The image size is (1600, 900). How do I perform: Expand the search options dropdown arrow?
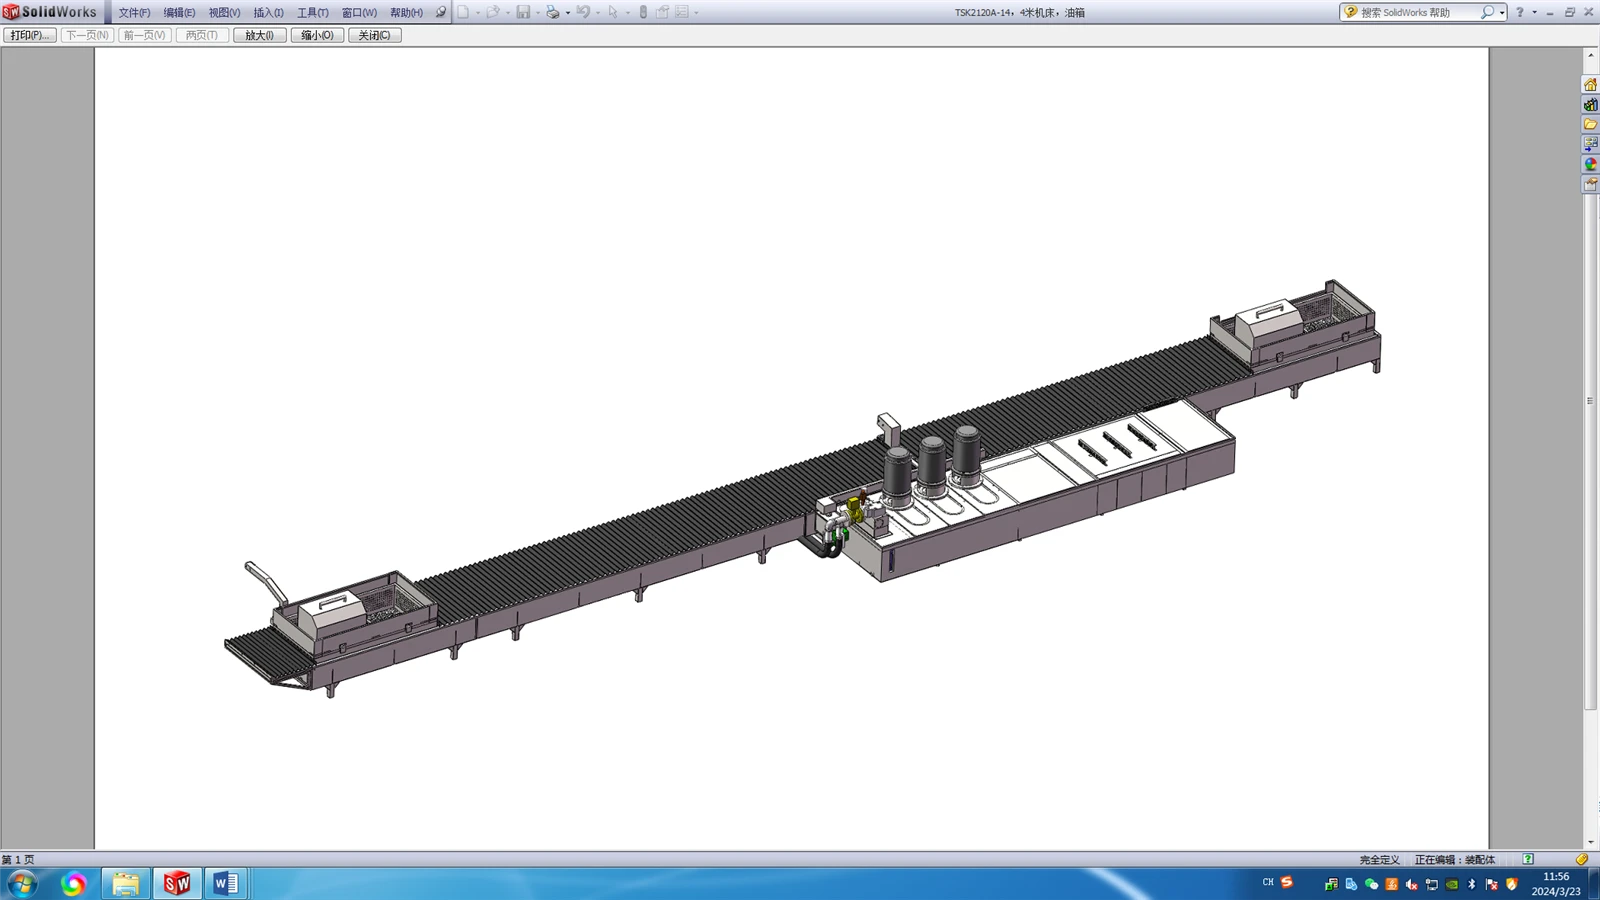1502,13
